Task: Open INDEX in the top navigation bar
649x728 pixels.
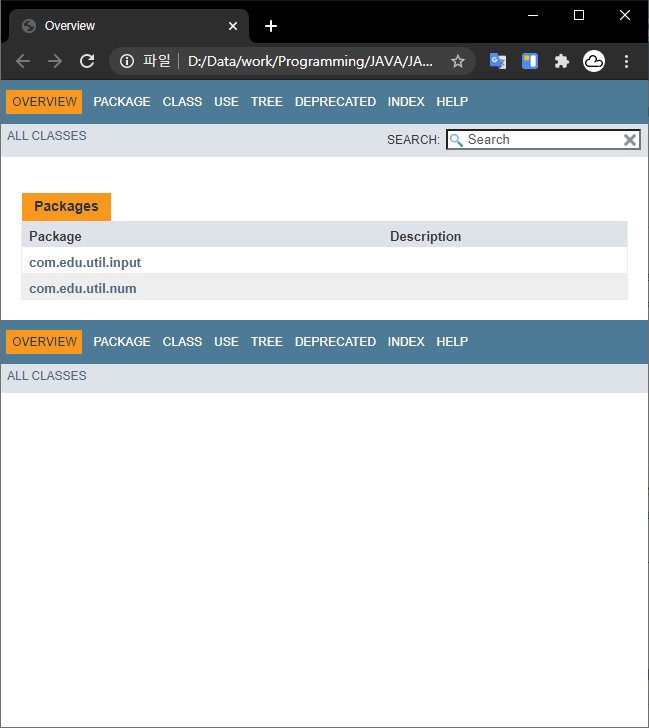Action: point(406,102)
